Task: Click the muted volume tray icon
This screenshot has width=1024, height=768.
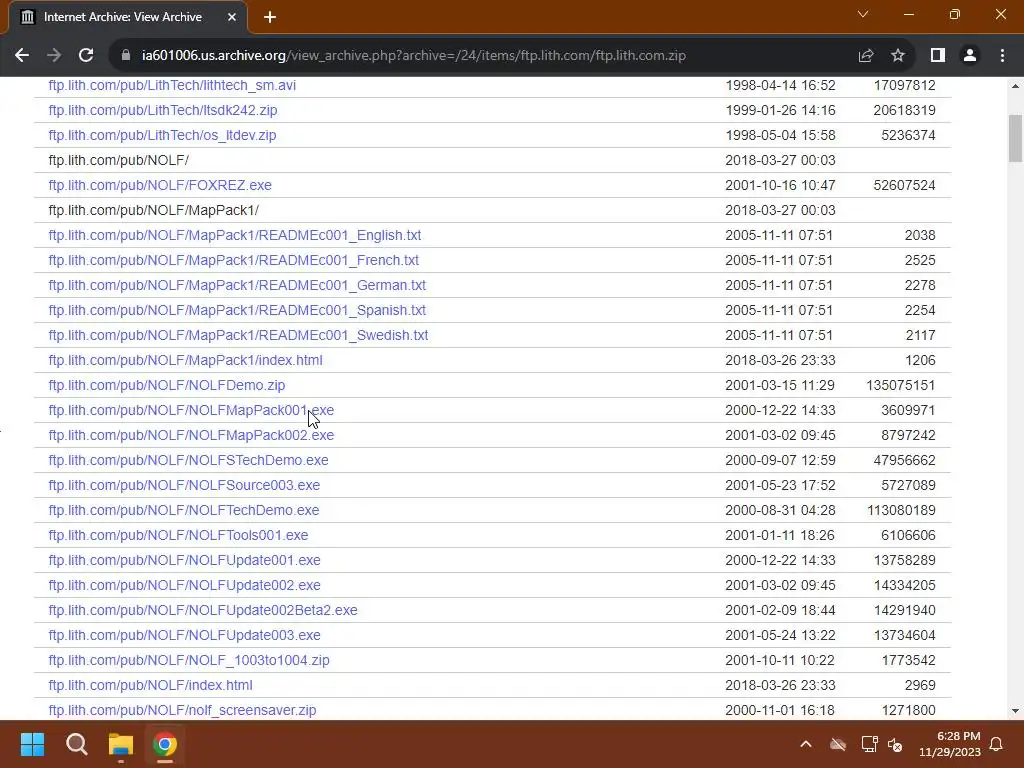Action: pos(895,744)
